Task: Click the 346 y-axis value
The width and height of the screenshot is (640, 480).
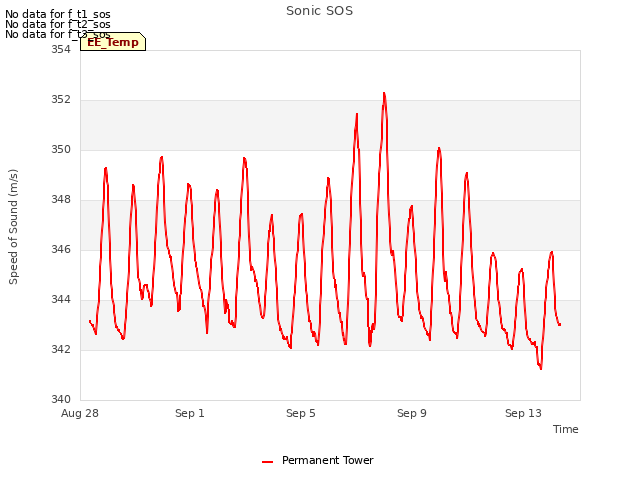Action: (61, 249)
